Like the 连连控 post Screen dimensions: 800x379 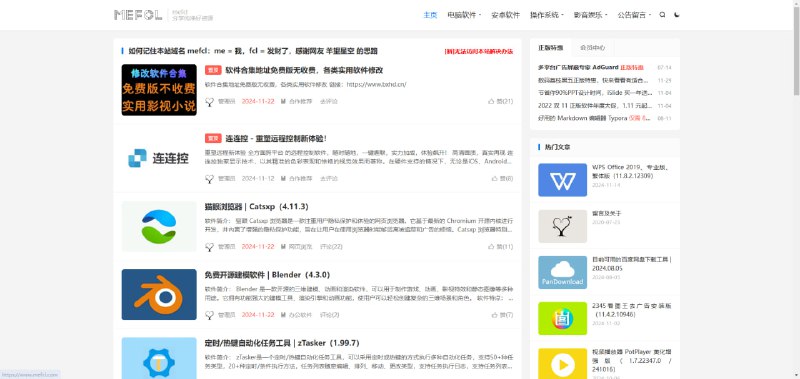point(502,179)
